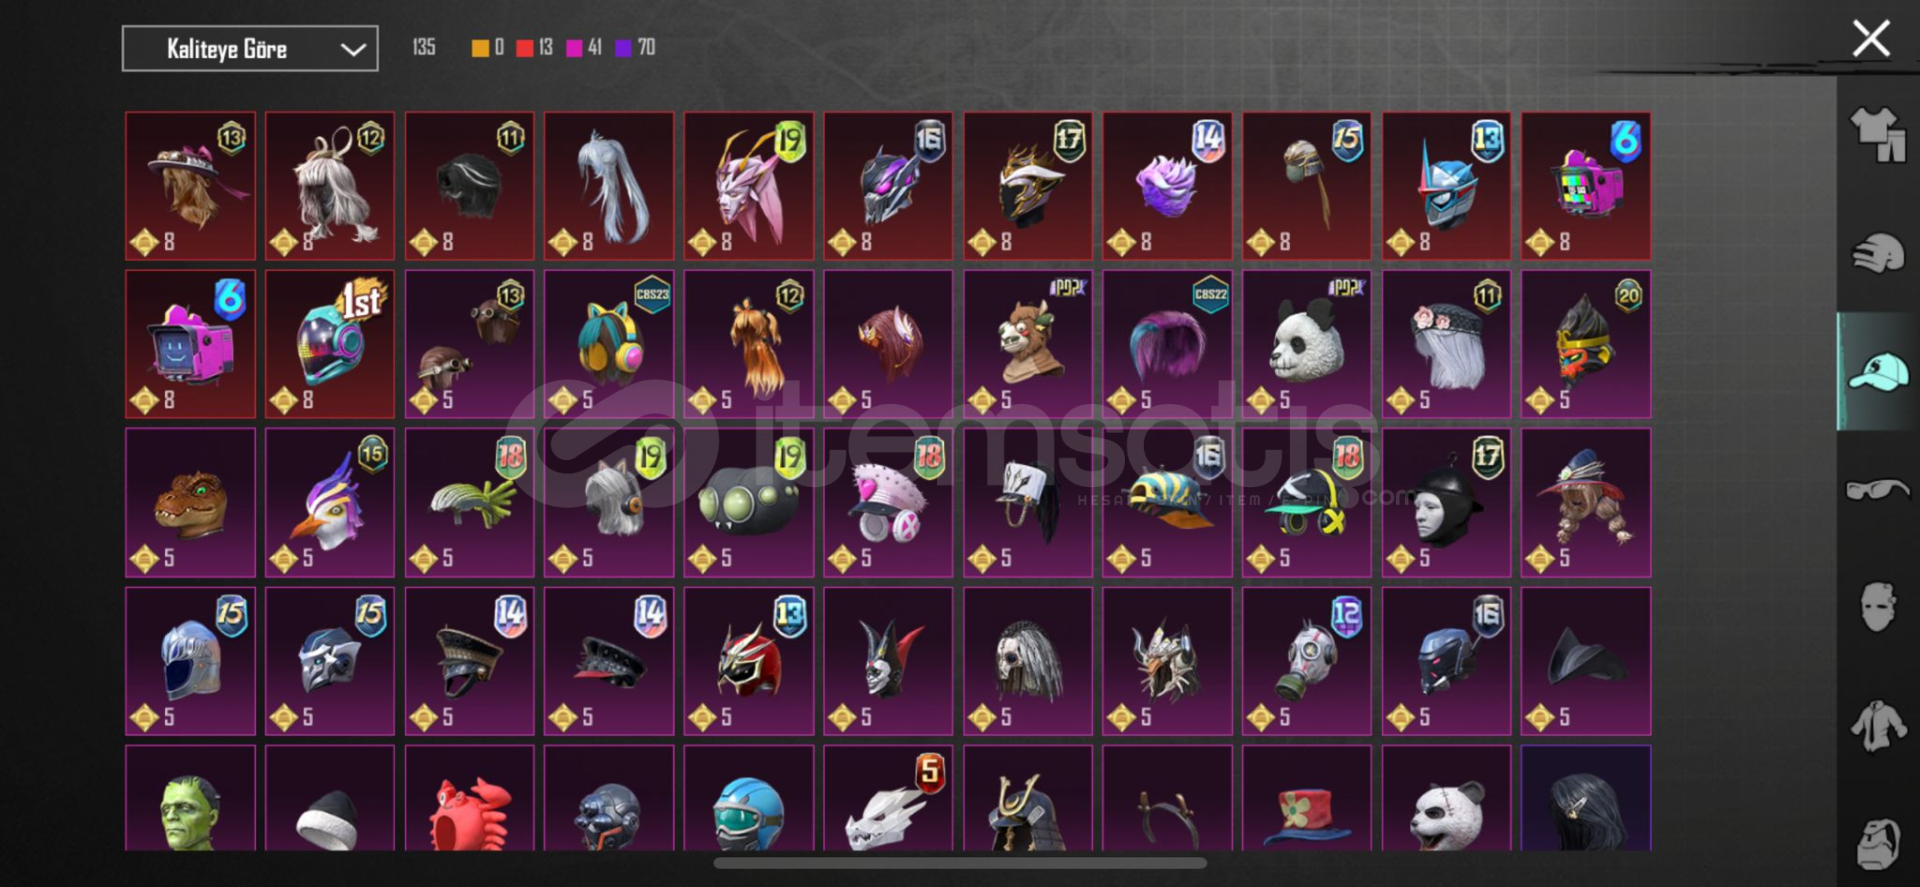Select the pink TV head with smiley
Screen dimensions: 1920x887
(190, 344)
